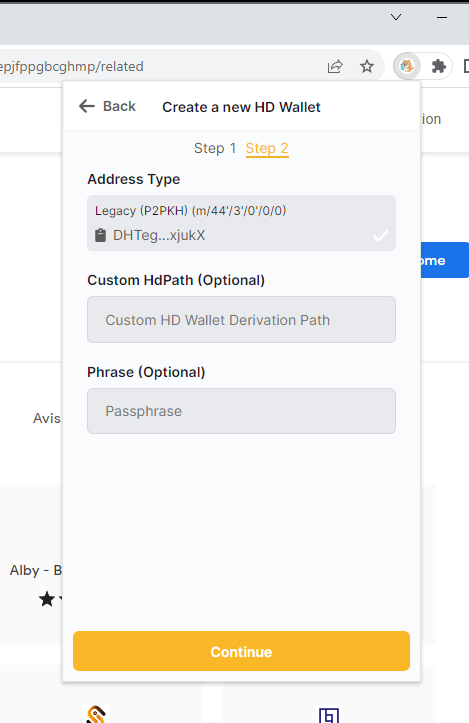469x723 pixels.
Task: Click the browser address bar URL
Action: pos(72,66)
